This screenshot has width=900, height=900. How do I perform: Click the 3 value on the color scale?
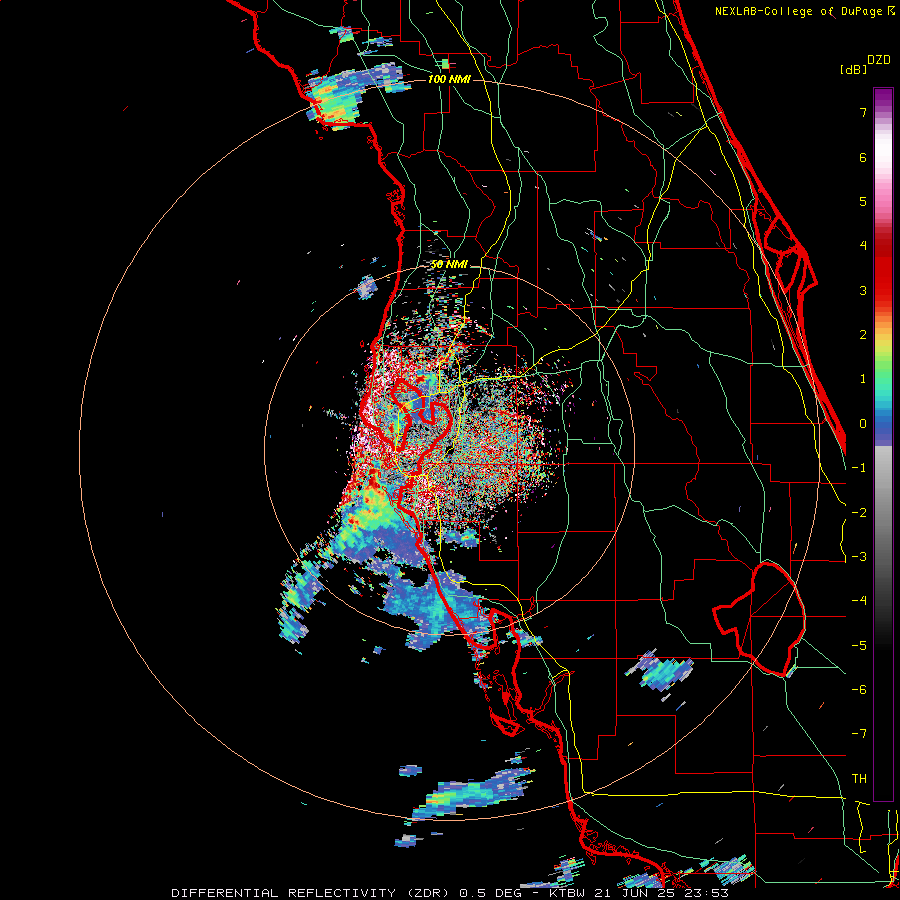point(863,290)
